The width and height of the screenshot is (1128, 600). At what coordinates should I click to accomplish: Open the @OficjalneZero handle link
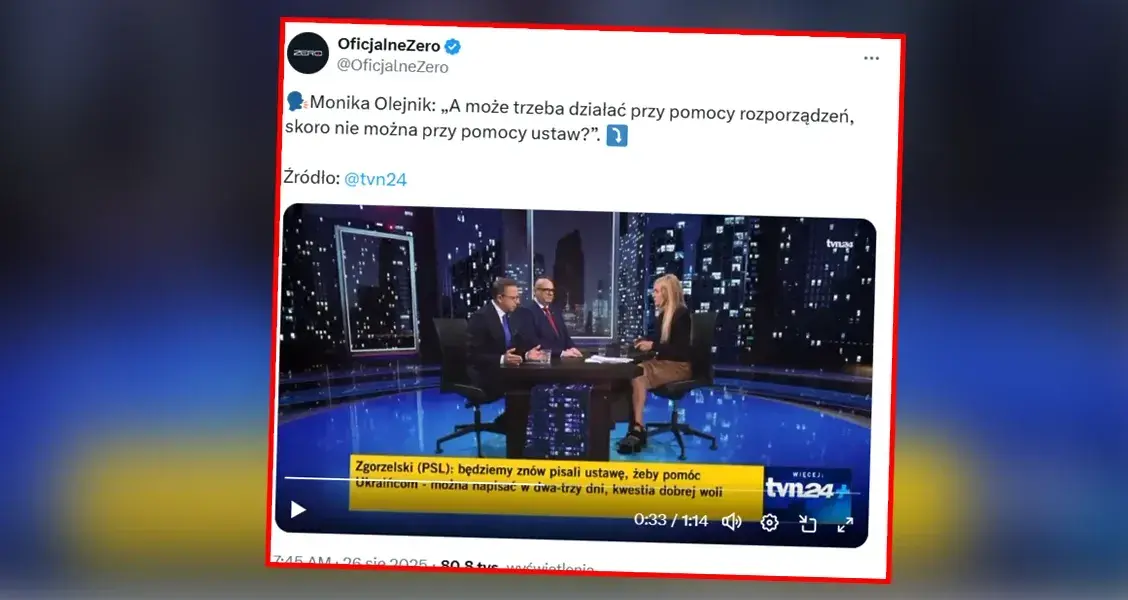coord(393,67)
